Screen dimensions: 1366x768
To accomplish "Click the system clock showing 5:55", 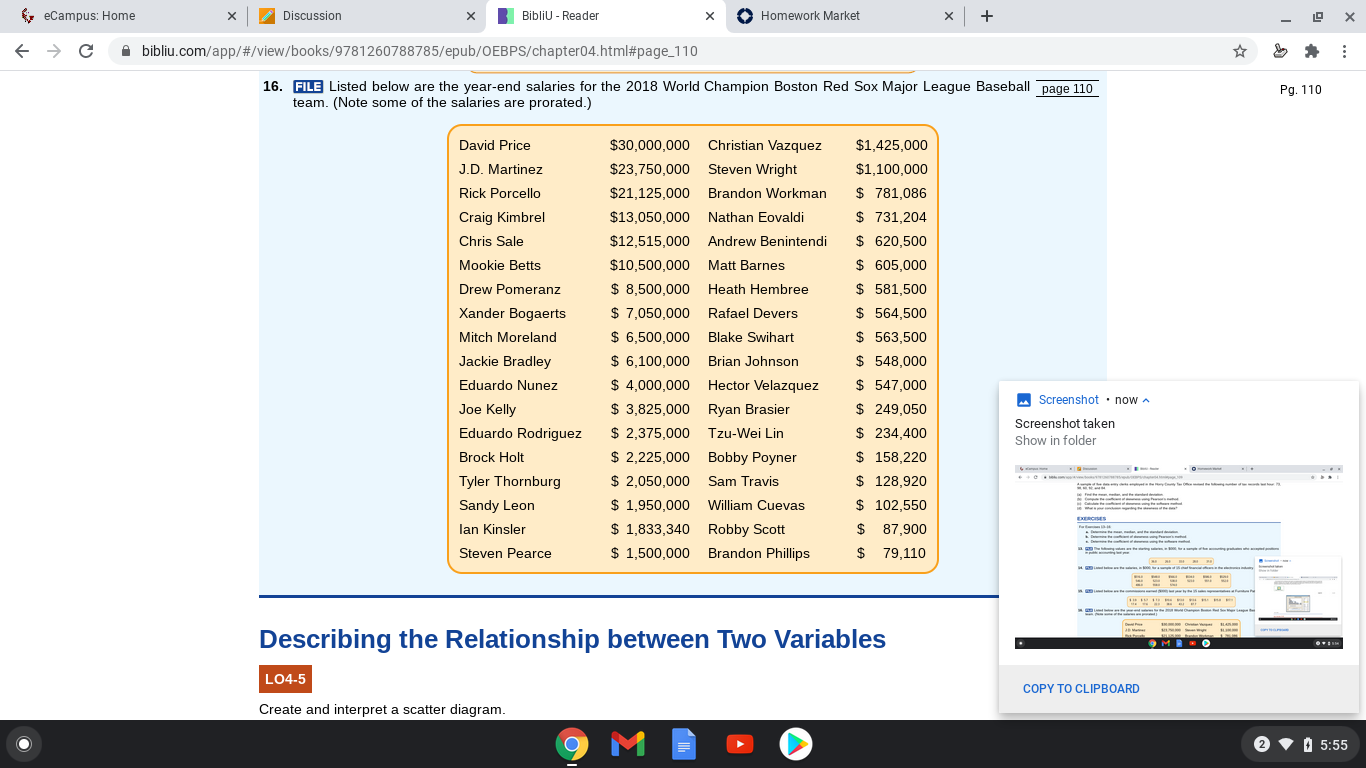I will coord(1334,744).
